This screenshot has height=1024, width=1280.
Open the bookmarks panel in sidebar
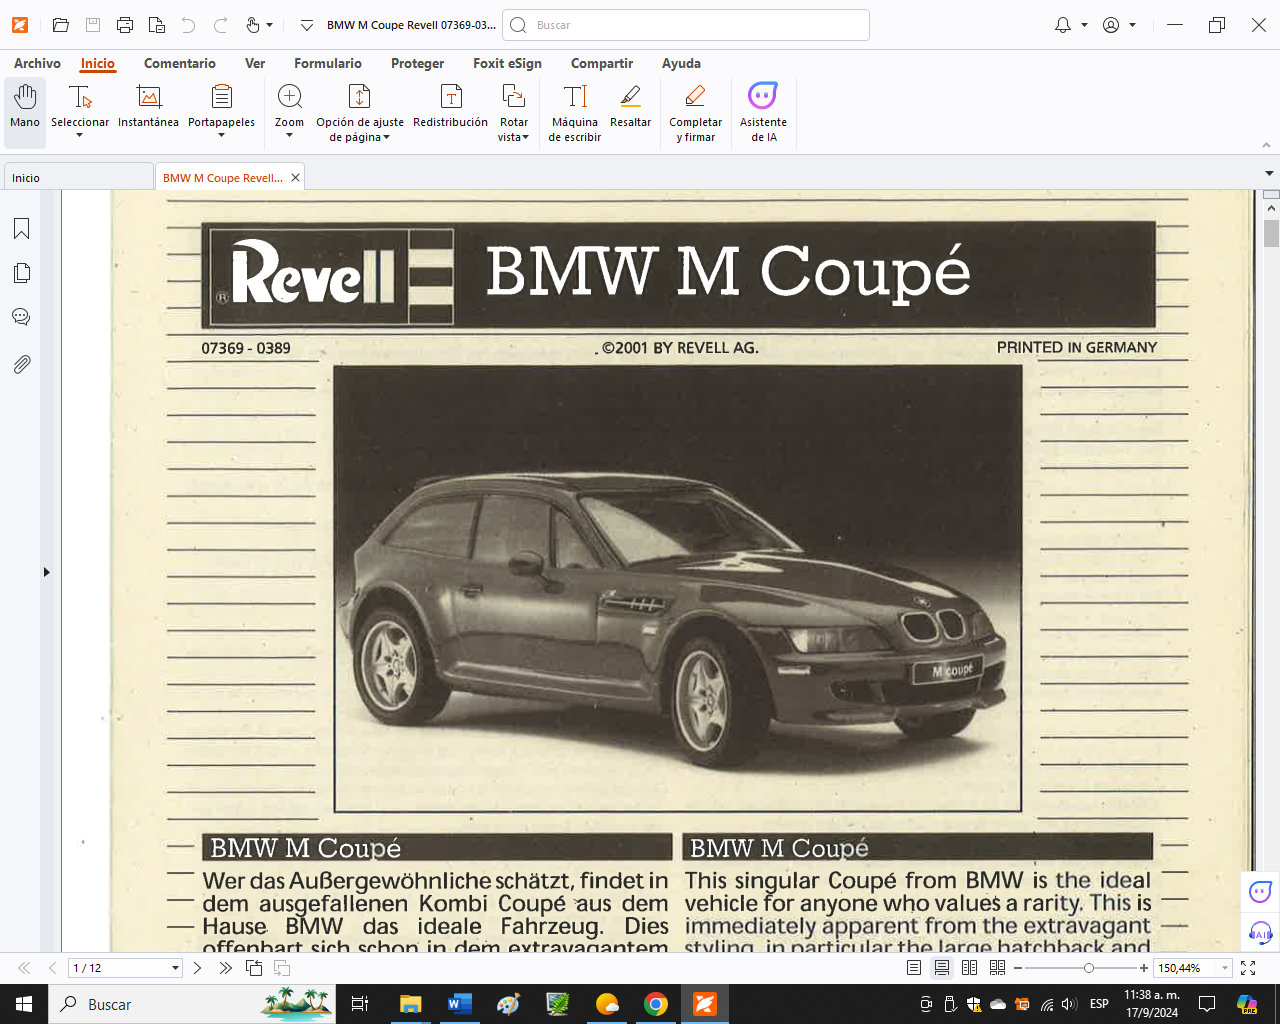(21, 229)
